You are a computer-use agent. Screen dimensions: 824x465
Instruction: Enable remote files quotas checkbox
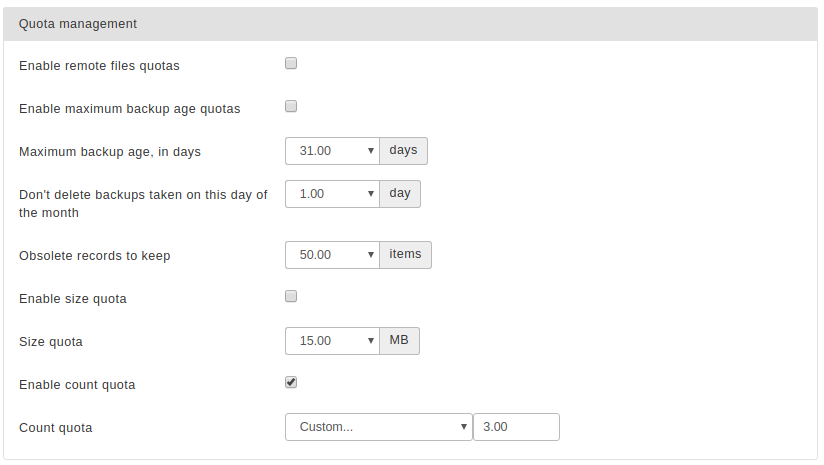point(291,64)
